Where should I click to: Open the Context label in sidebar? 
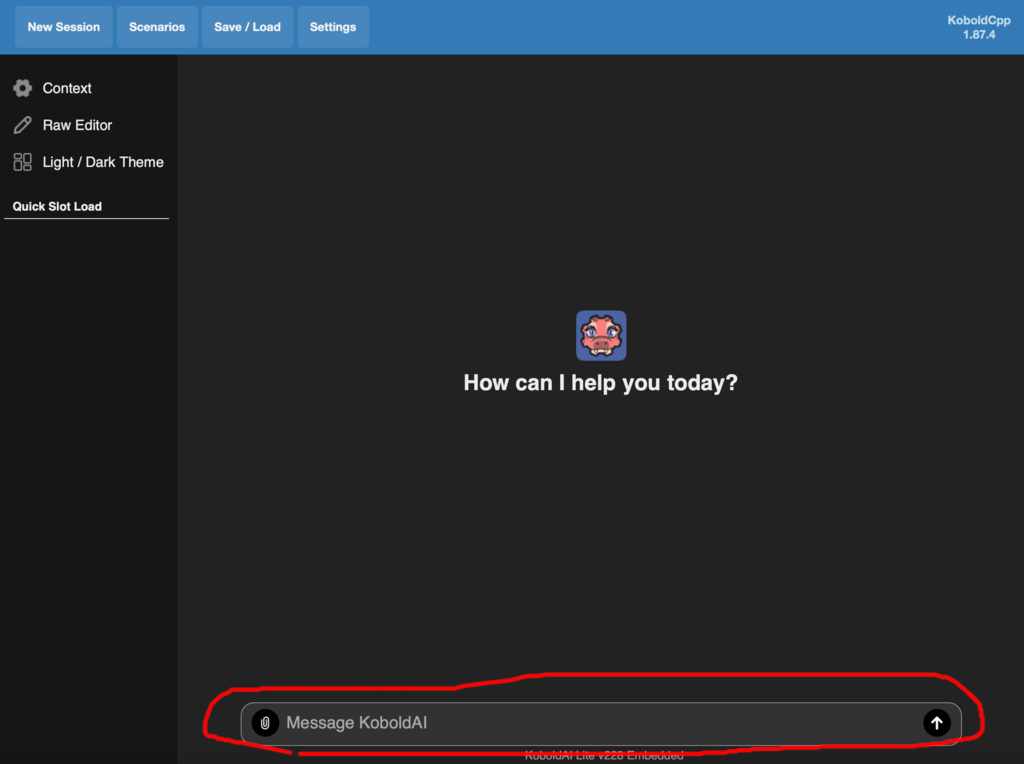[67, 88]
